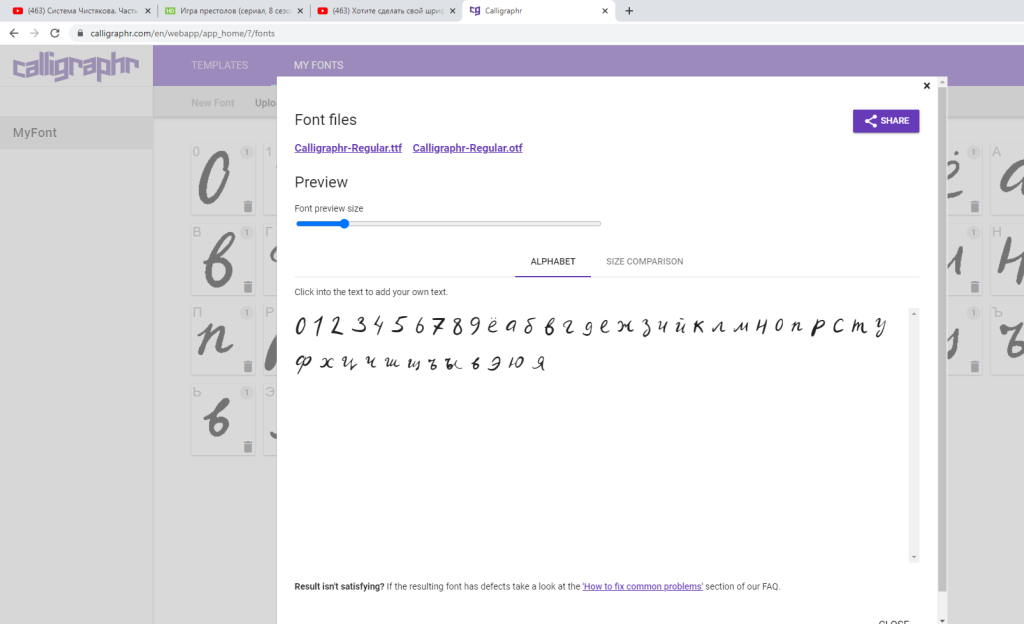Viewport: 1024px width, 624px height.
Task: Click variant count badge on glyph В
Action: pos(246,232)
